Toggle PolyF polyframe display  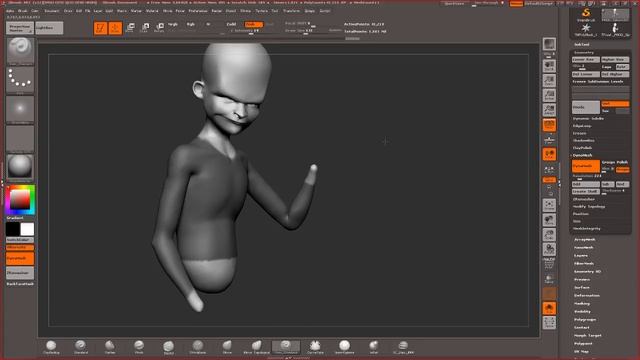tap(549, 264)
